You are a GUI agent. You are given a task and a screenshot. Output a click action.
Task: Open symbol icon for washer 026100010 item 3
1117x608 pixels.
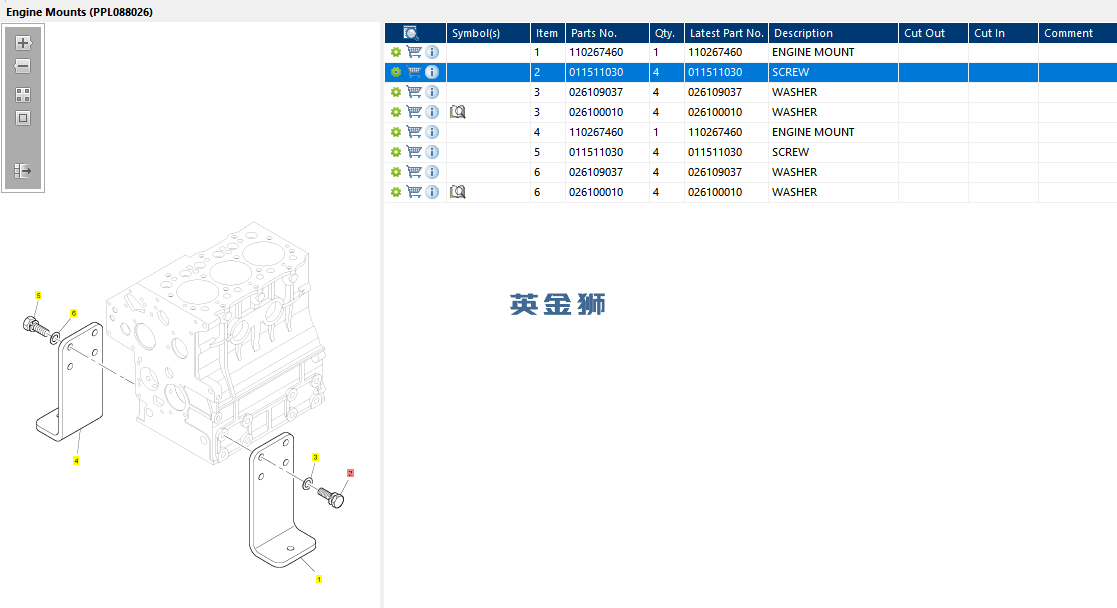[x=457, y=112]
